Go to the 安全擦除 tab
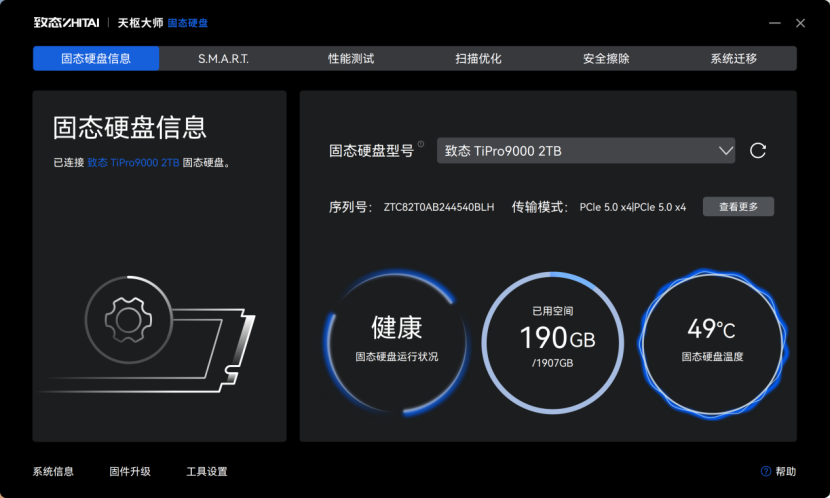 click(606, 59)
